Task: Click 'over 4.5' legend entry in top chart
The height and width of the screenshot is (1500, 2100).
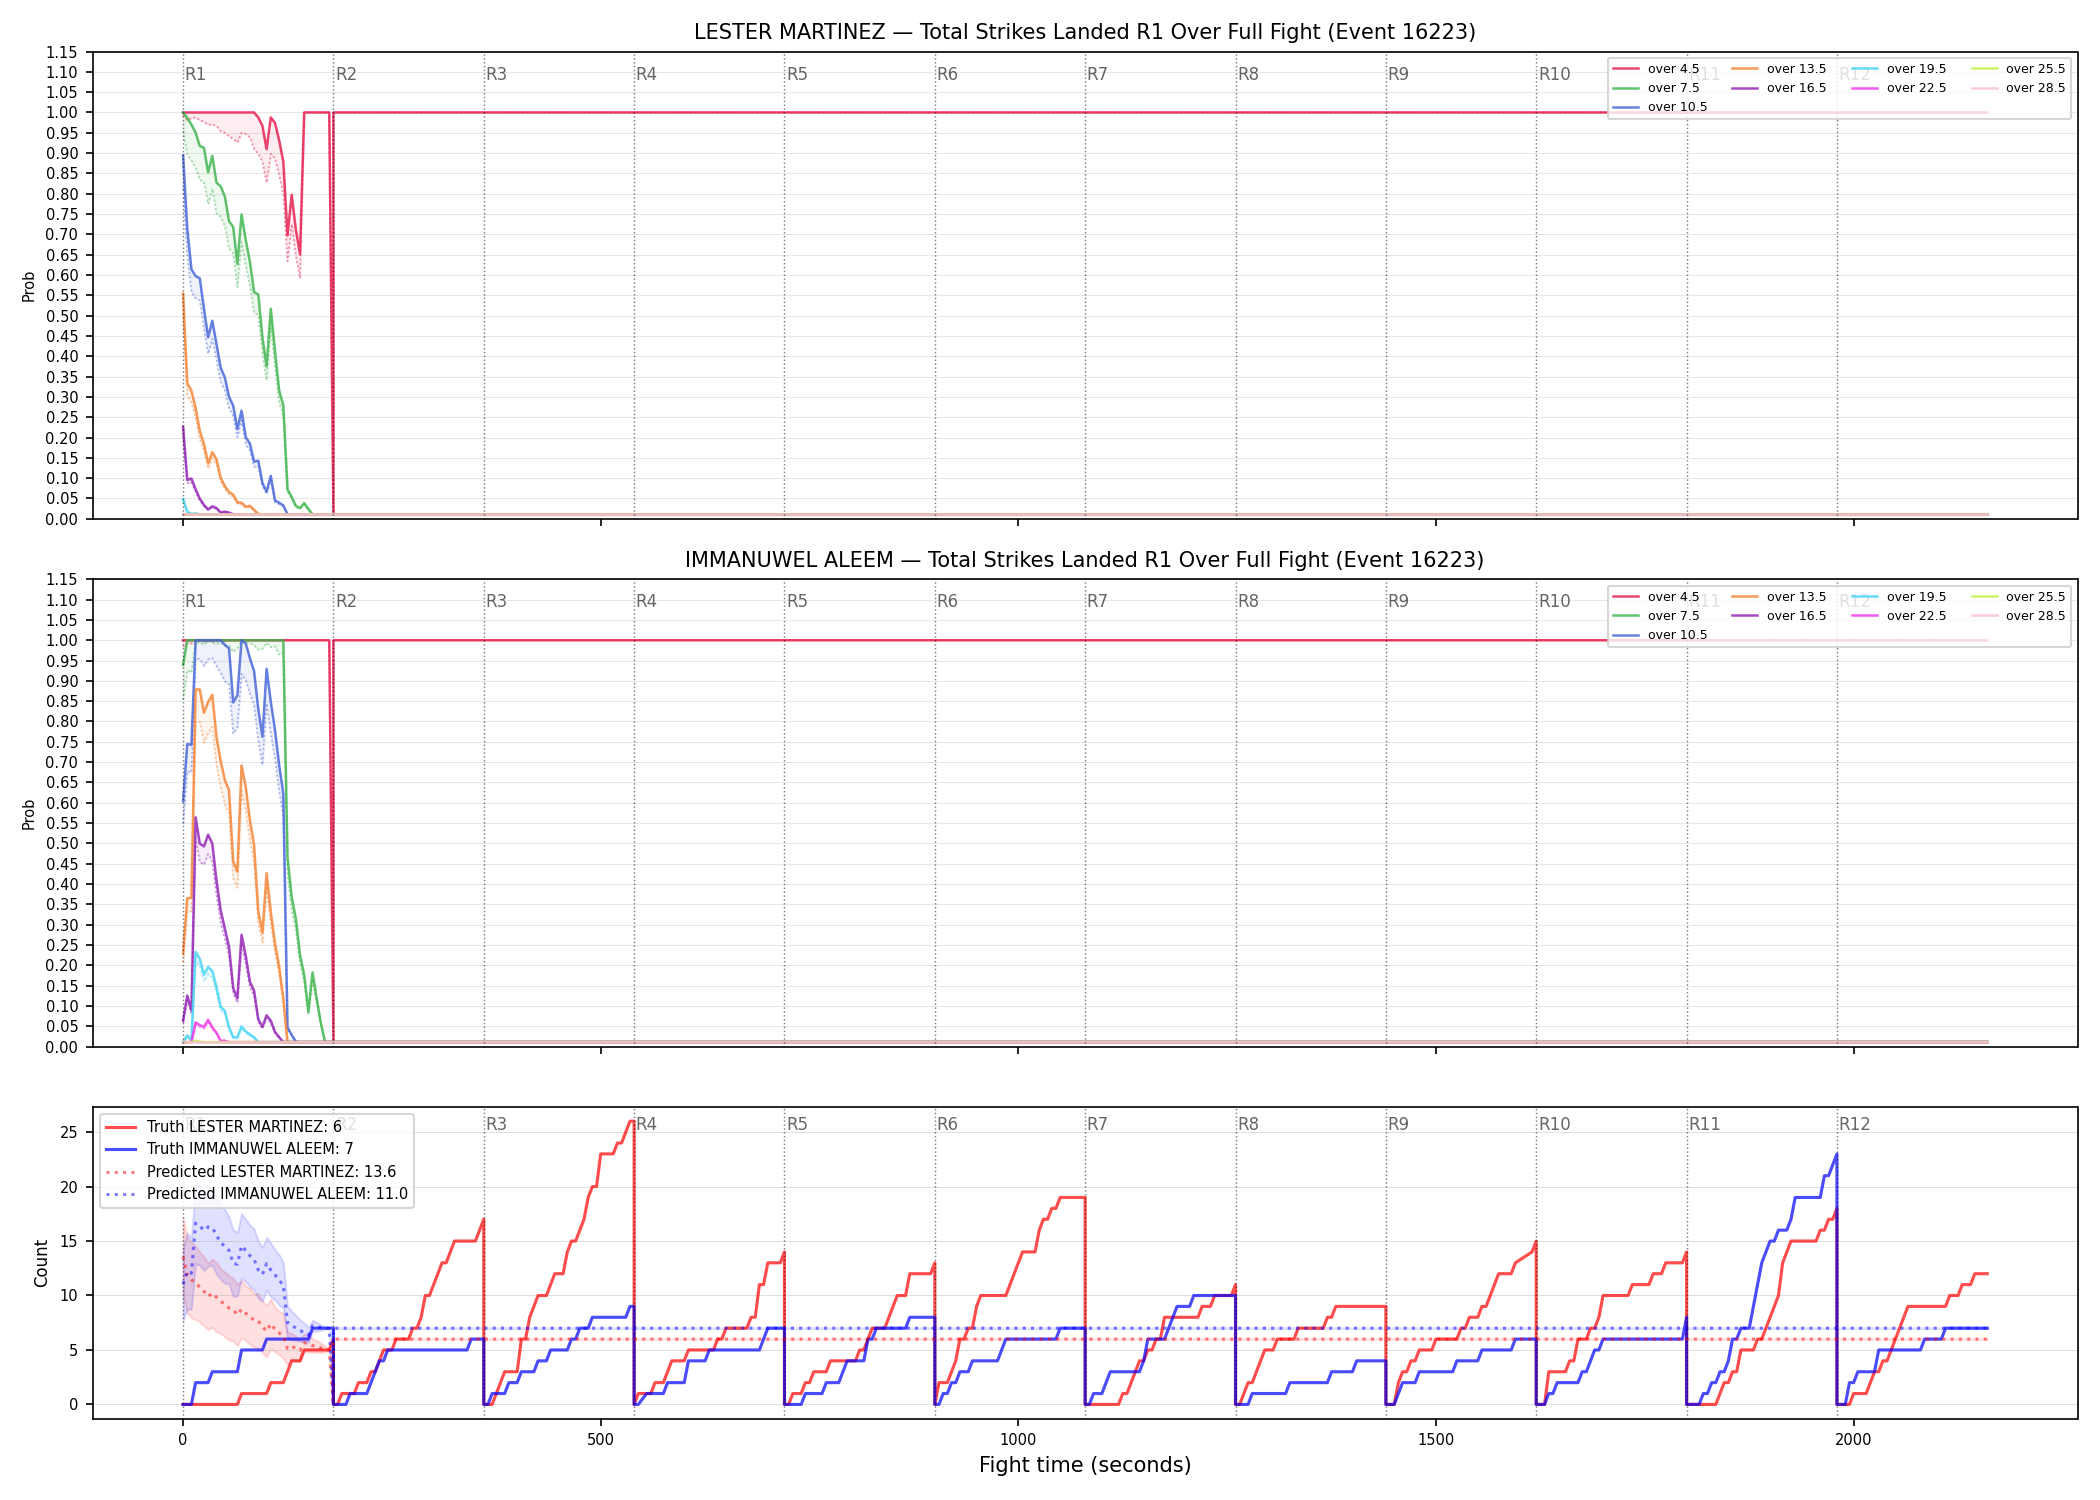Action: point(1656,69)
